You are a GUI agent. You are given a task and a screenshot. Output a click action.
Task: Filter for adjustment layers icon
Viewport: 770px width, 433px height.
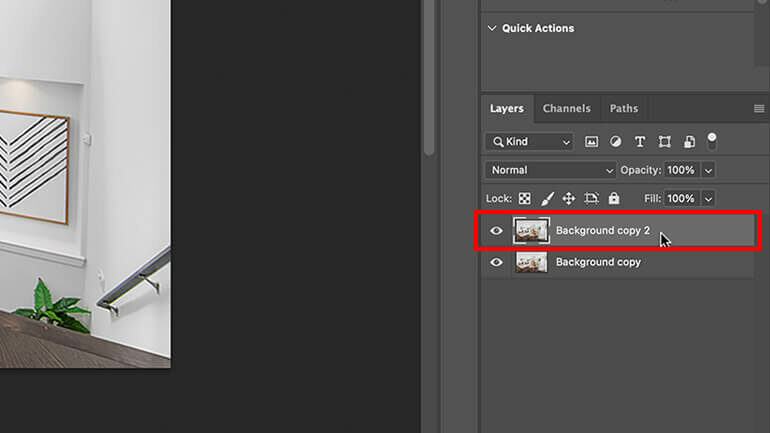(x=615, y=142)
